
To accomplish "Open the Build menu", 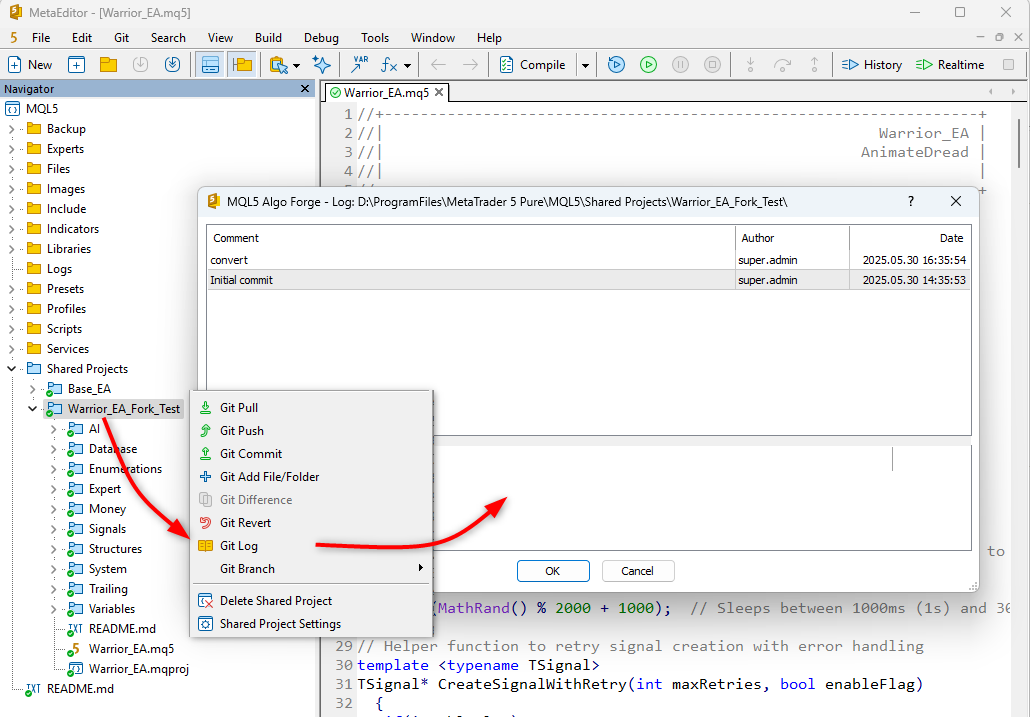I will tap(268, 37).
